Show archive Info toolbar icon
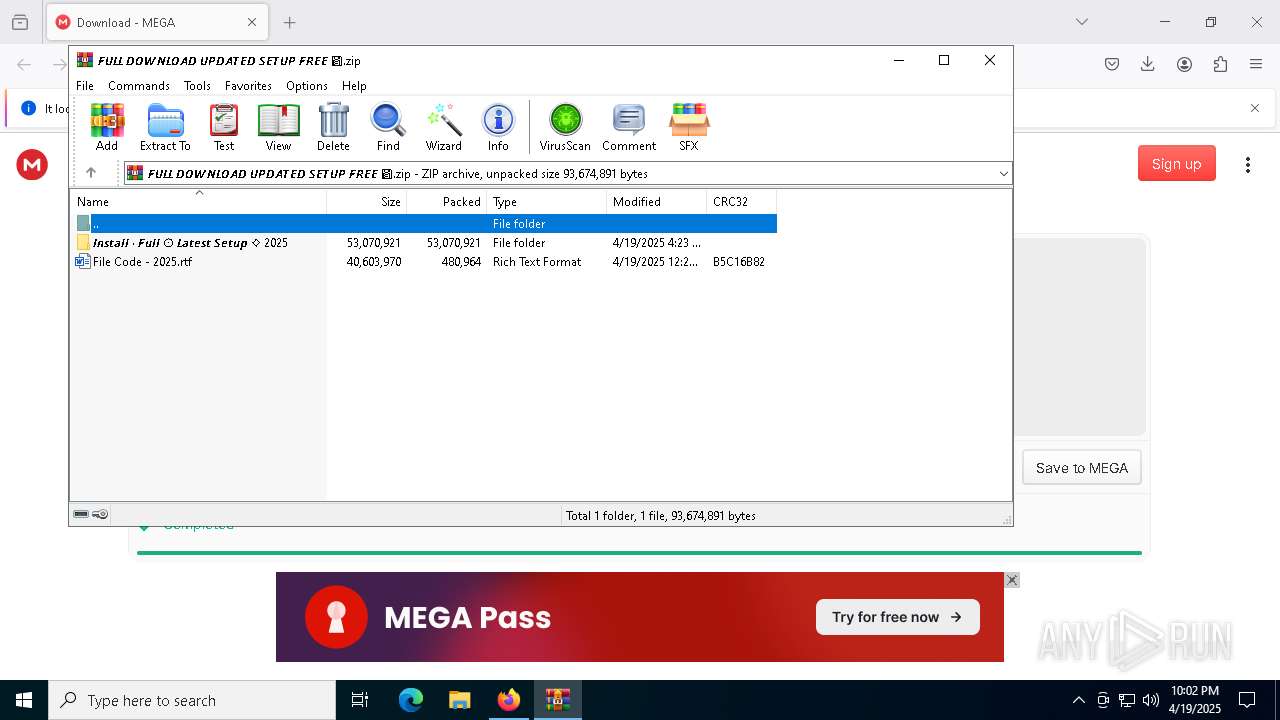 point(498,127)
